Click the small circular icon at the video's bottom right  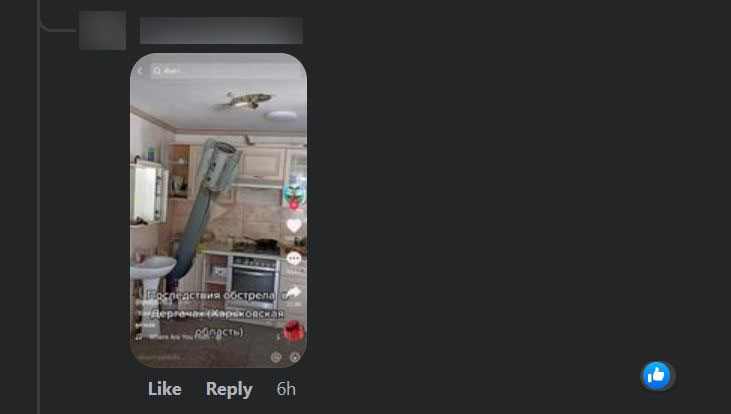point(295,357)
